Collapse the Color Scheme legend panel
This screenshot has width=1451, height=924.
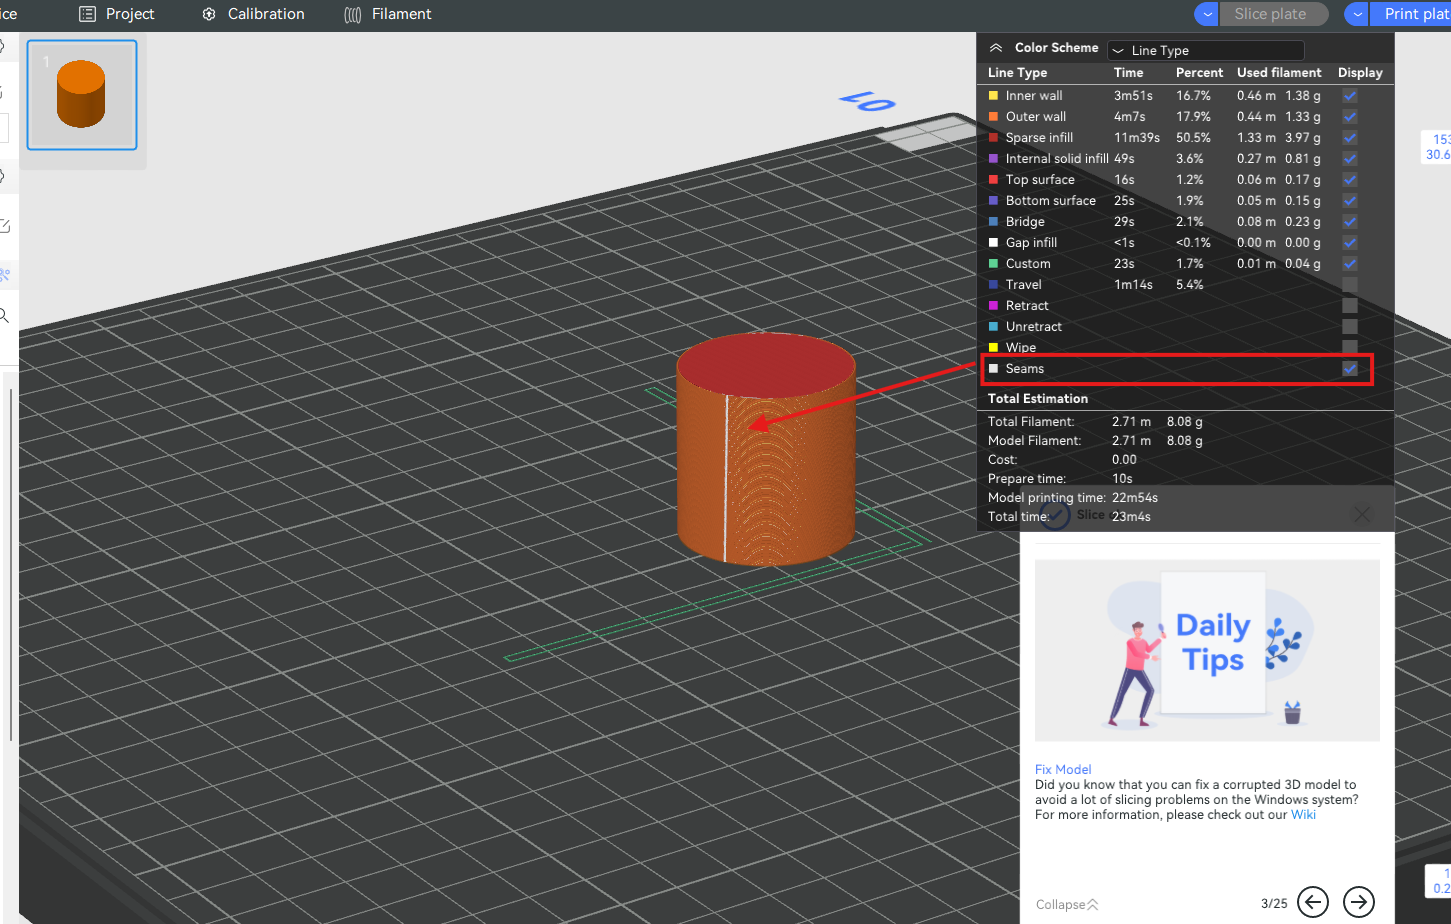(x=995, y=48)
